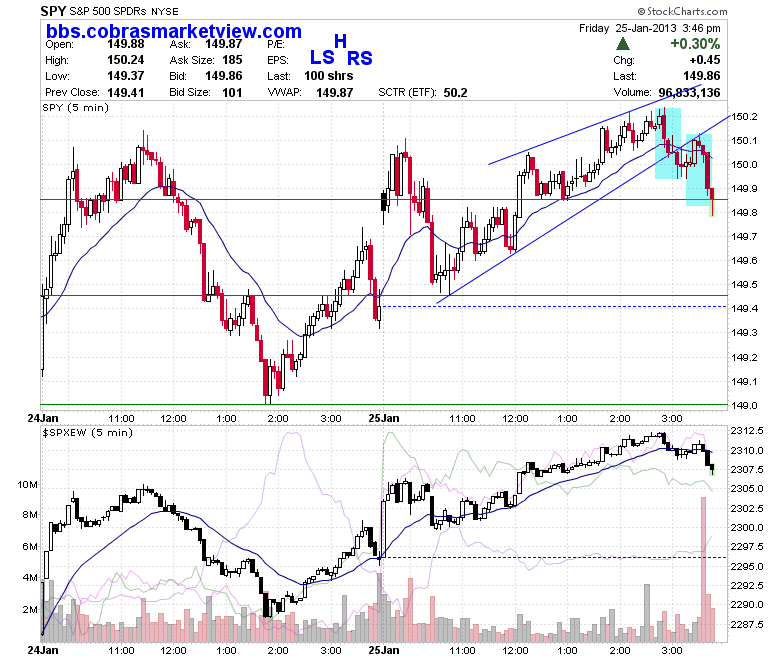Click the tallest red volume bar near close

[x=703, y=569]
